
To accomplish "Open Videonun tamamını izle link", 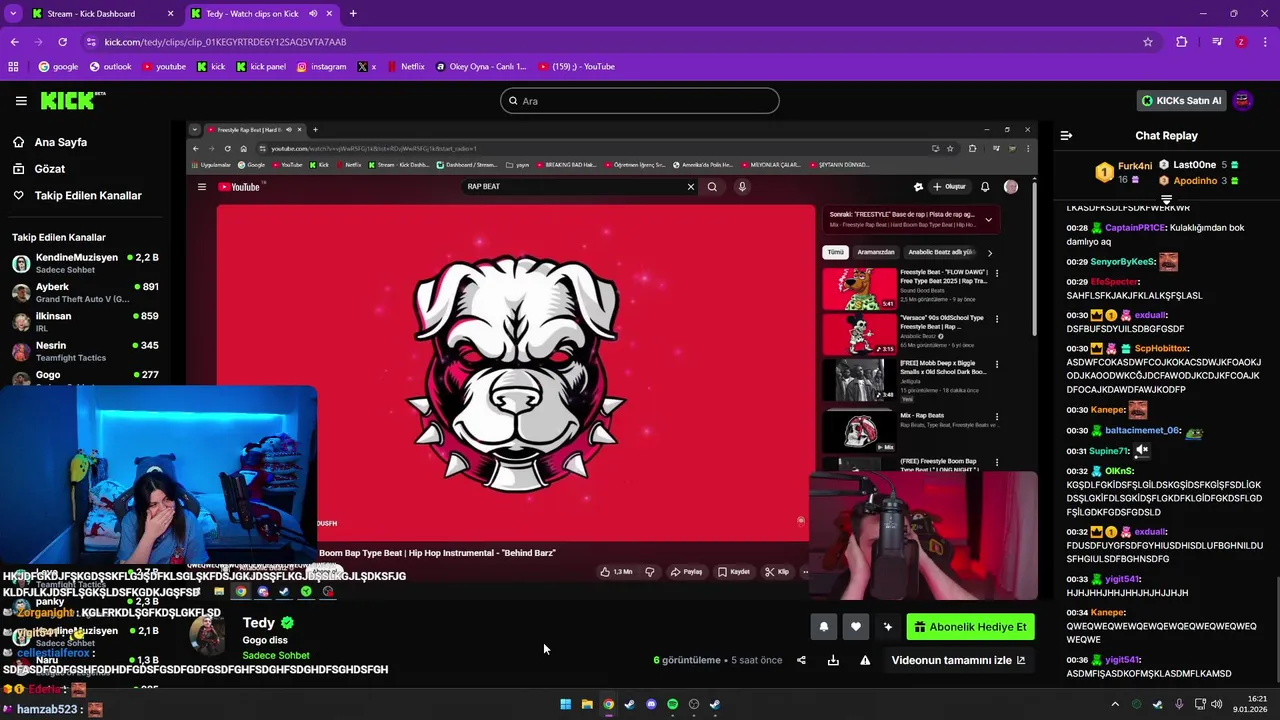I will 958,660.
